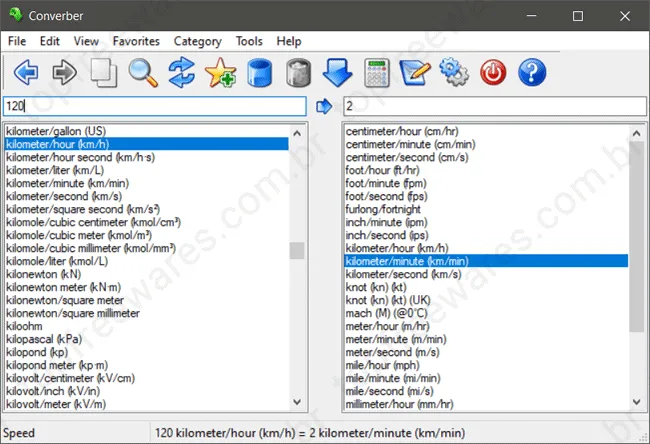Click the notepad with pencil icon
The width and height of the screenshot is (650, 444).
[415, 73]
